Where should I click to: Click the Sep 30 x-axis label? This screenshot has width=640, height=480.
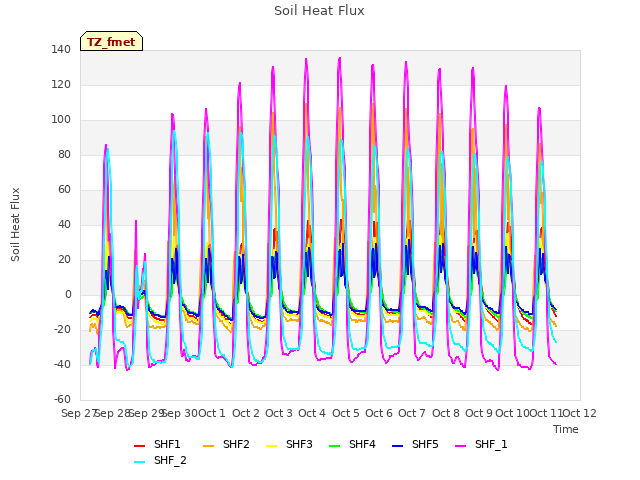pyautogui.click(x=180, y=413)
